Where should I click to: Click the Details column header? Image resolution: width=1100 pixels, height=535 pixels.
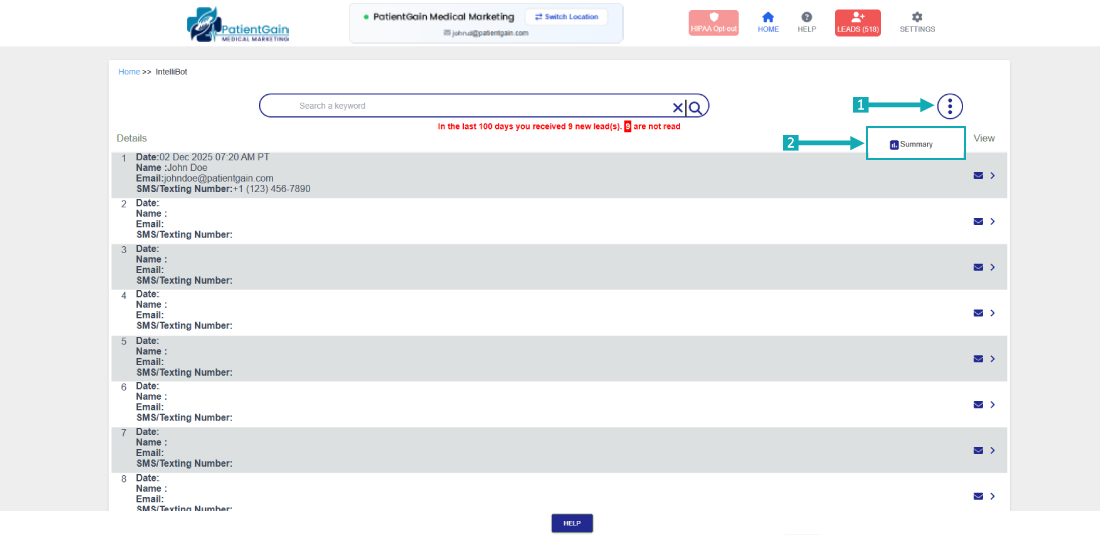(x=132, y=138)
